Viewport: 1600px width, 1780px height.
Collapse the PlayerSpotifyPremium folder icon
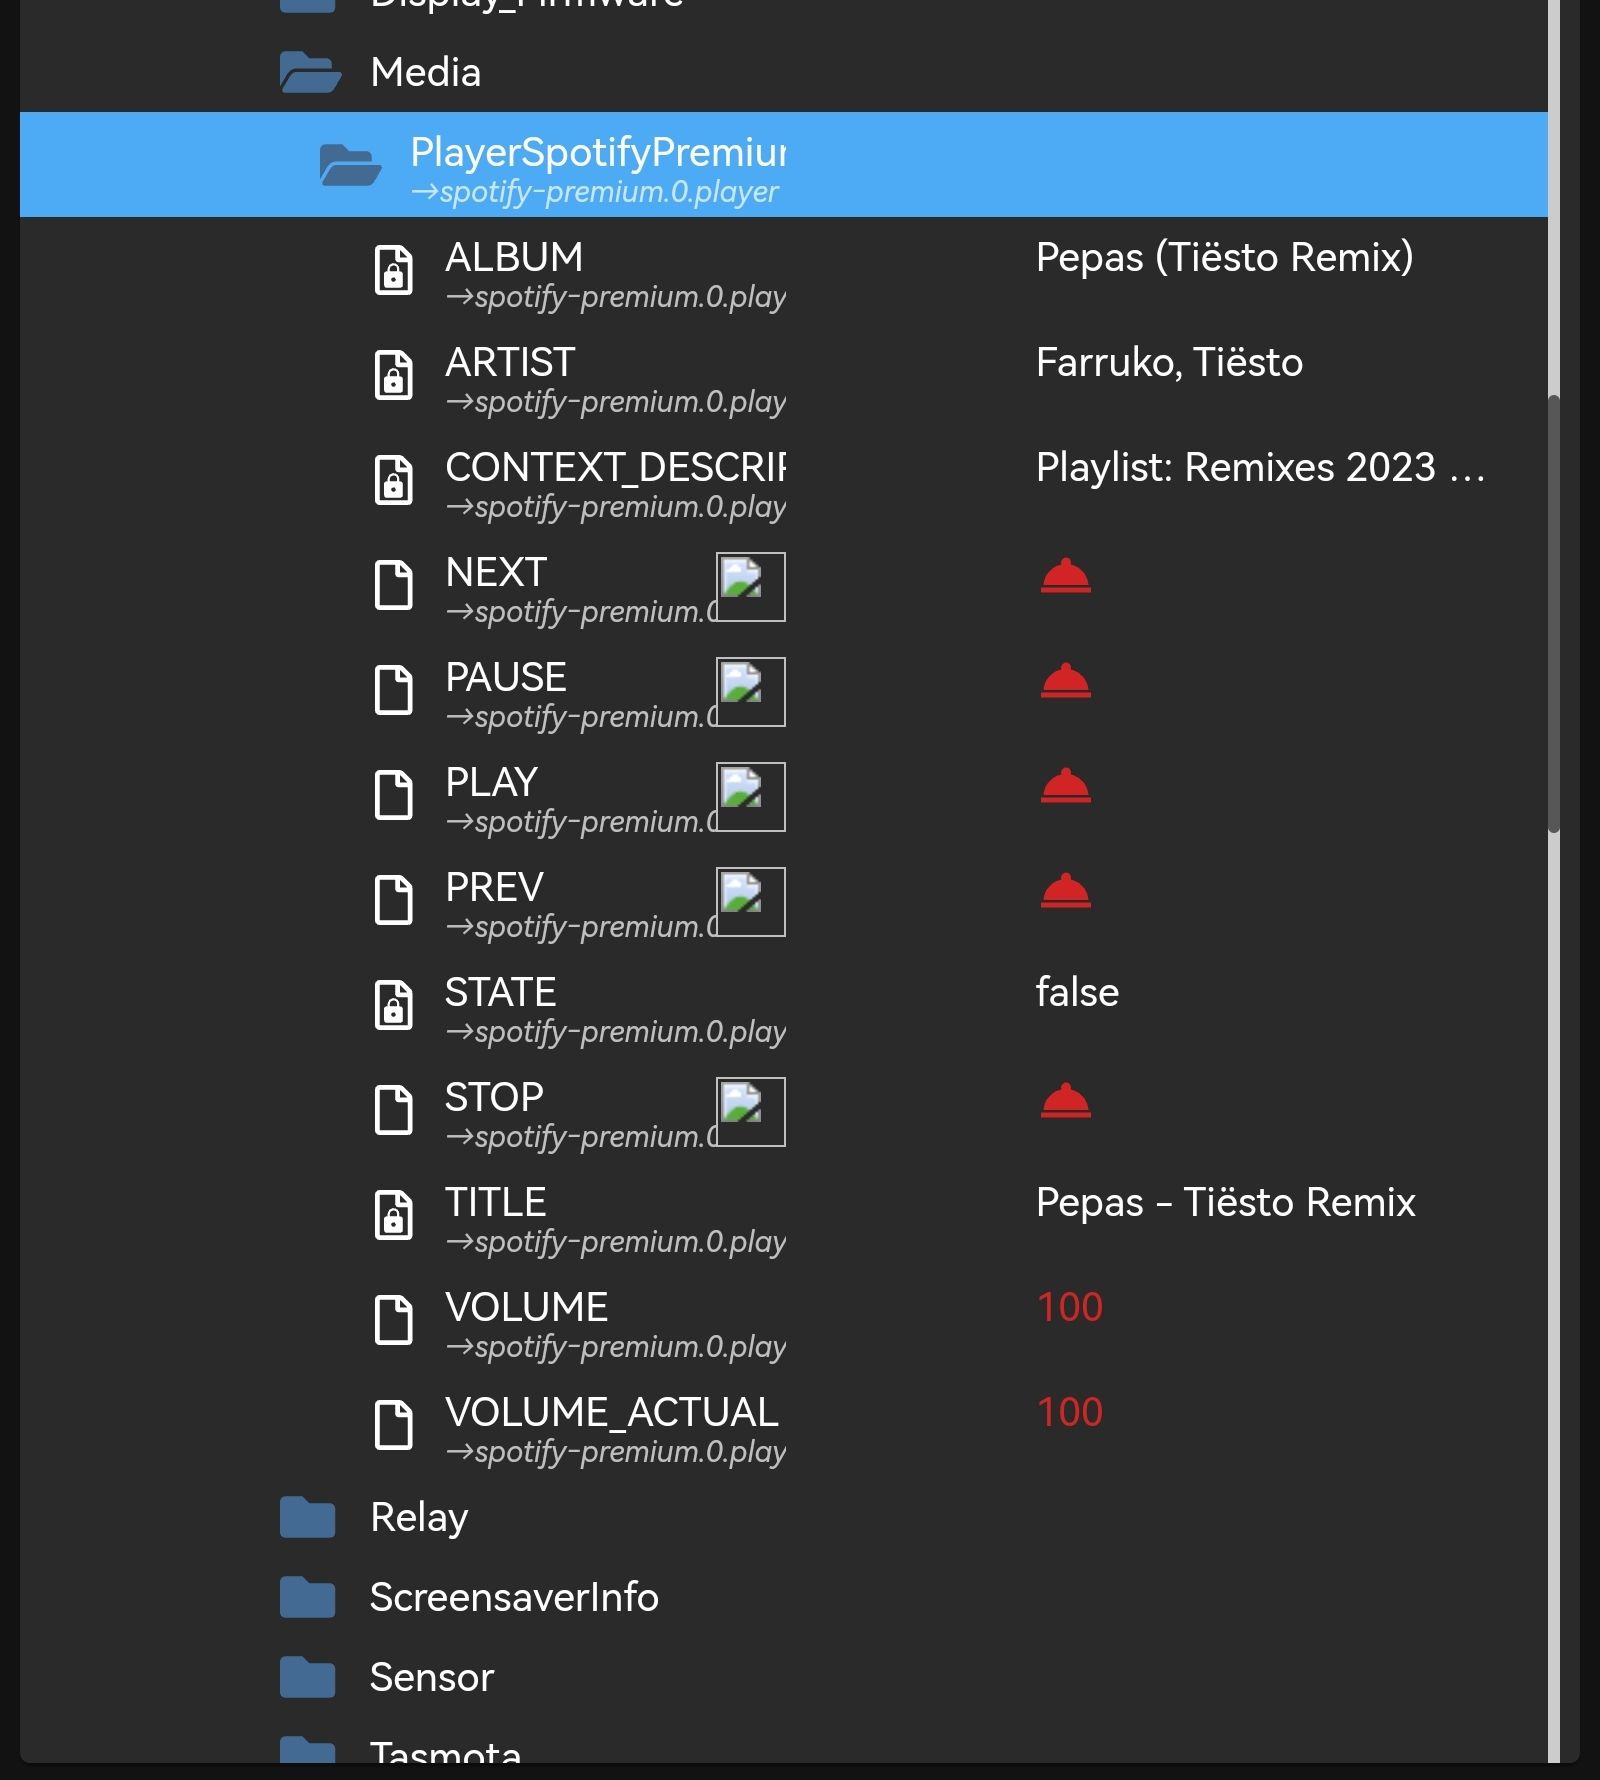click(x=350, y=165)
